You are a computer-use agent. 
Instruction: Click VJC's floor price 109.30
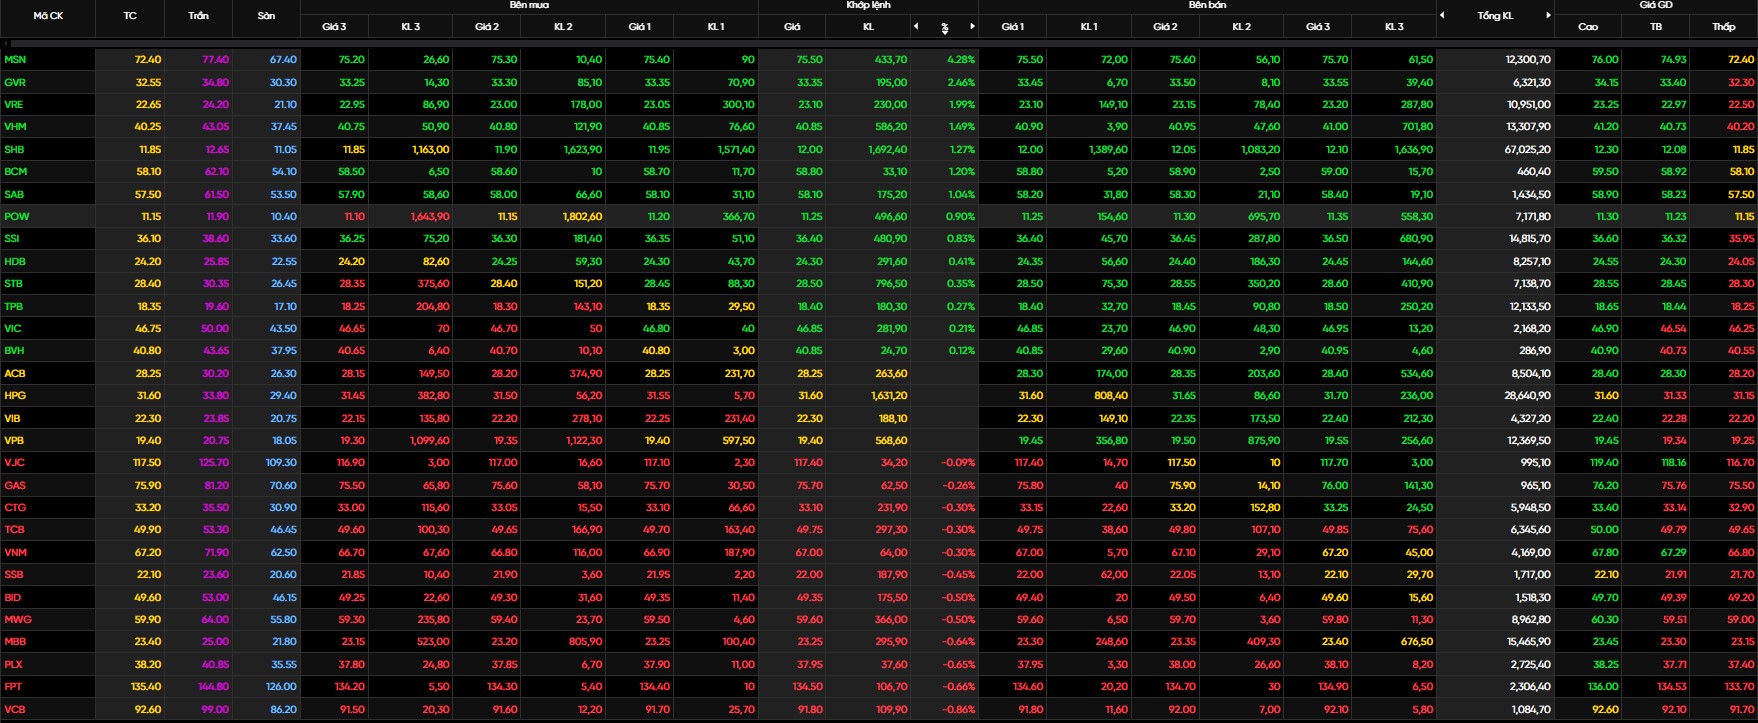[281, 463]
